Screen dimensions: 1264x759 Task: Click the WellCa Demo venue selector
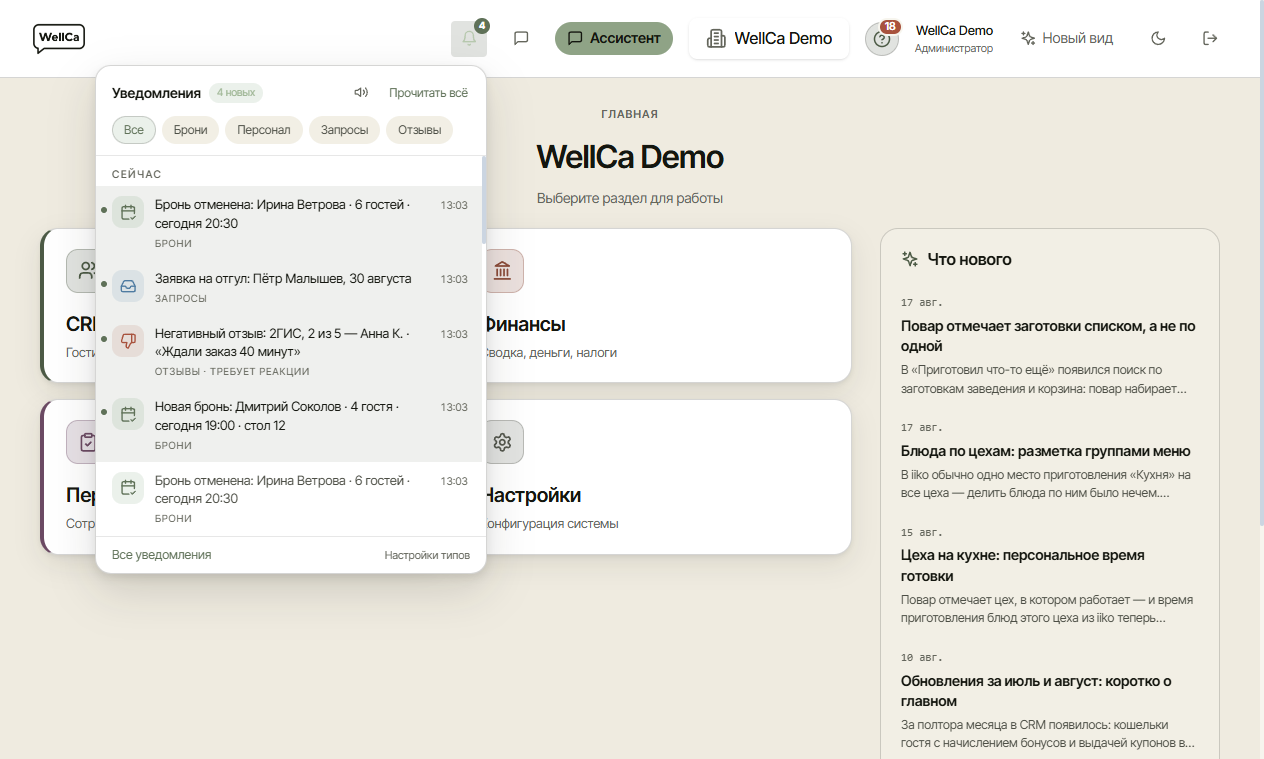coord(769,39)
